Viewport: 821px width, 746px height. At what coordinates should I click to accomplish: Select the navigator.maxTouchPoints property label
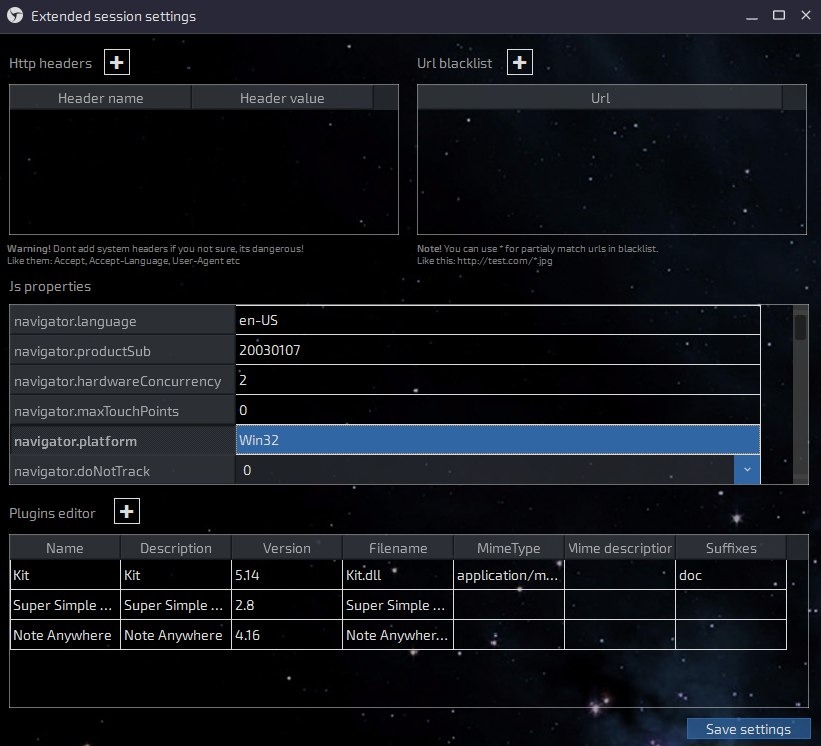click(123, 411)
